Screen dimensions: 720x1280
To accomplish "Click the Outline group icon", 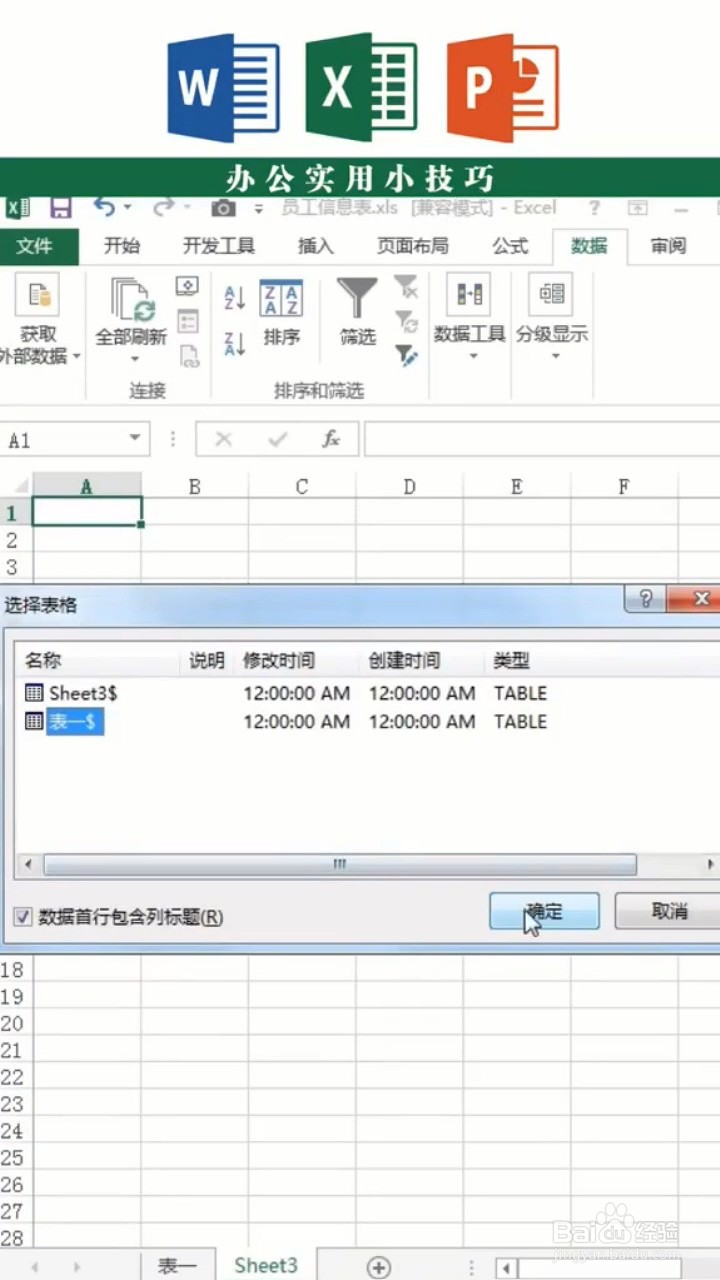I will click(551, 294).
